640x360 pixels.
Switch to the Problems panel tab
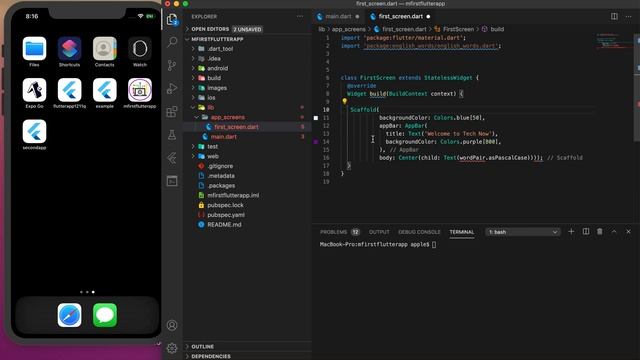(339, 232)
